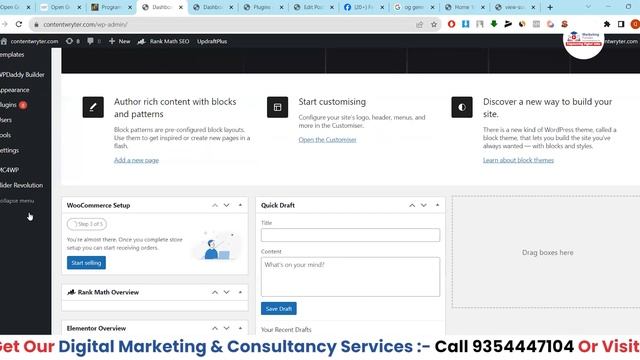Open MC4WP menu in sidebar
Viewport: 640px width, 360px height.
click(9, 170)
